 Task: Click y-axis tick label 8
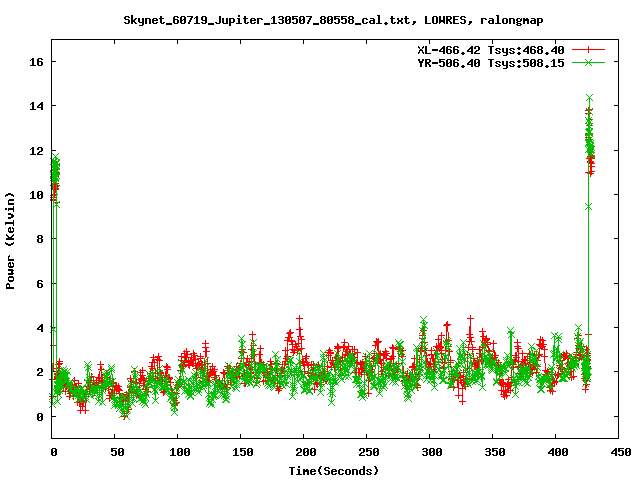[x=40, y=239]
